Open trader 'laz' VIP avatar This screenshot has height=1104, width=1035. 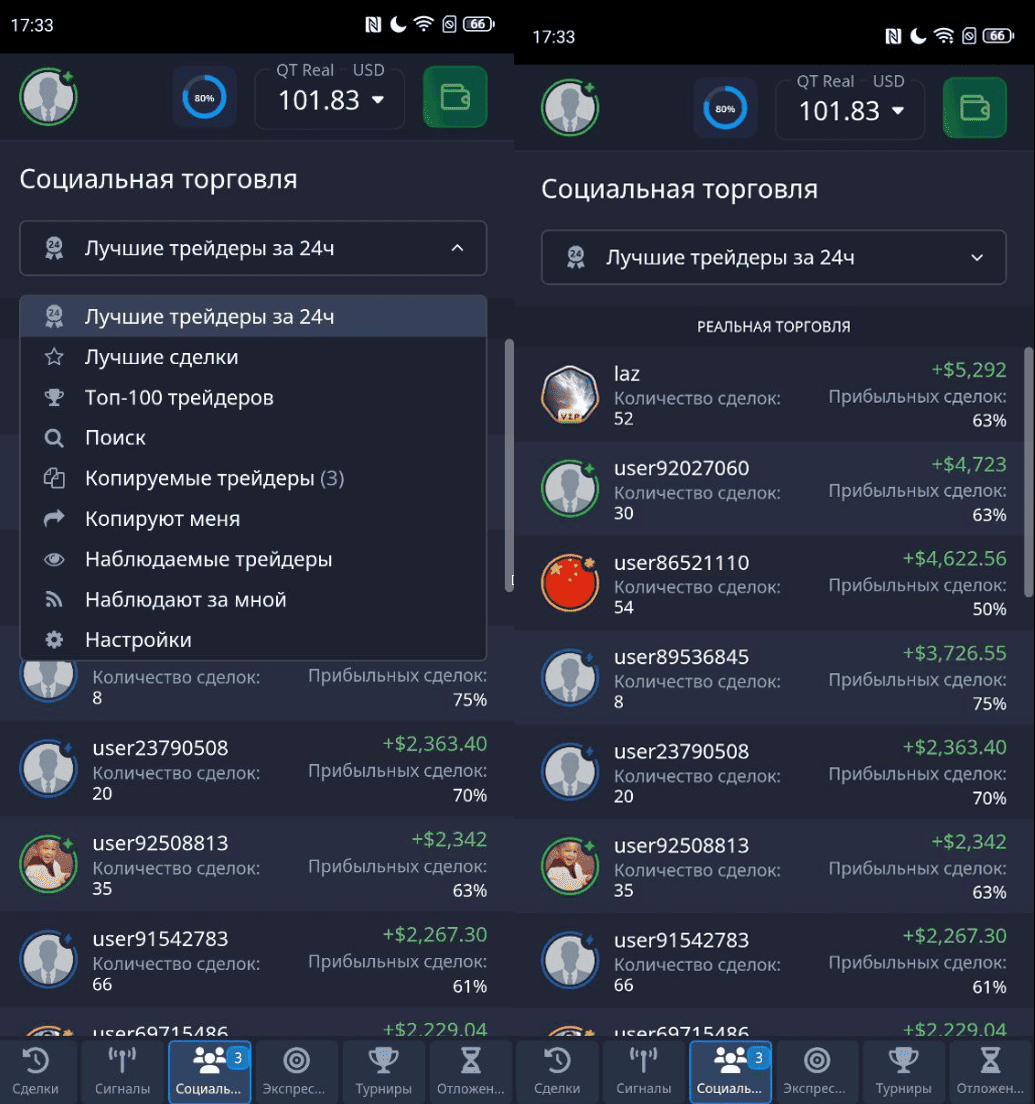[570, 395]
